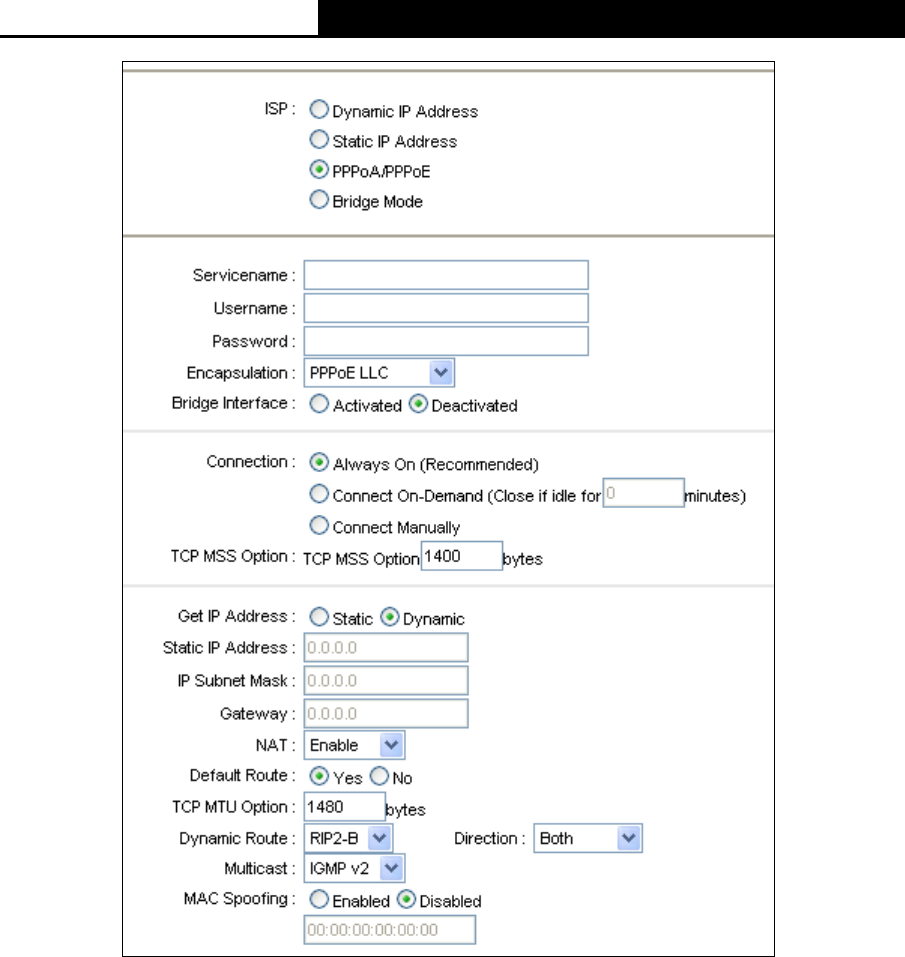The height and width of the screenshot is (957, 905).
Task: Select Dynamic IP Address ISP option
Action: pyautogui.click(x=319, y=109)
